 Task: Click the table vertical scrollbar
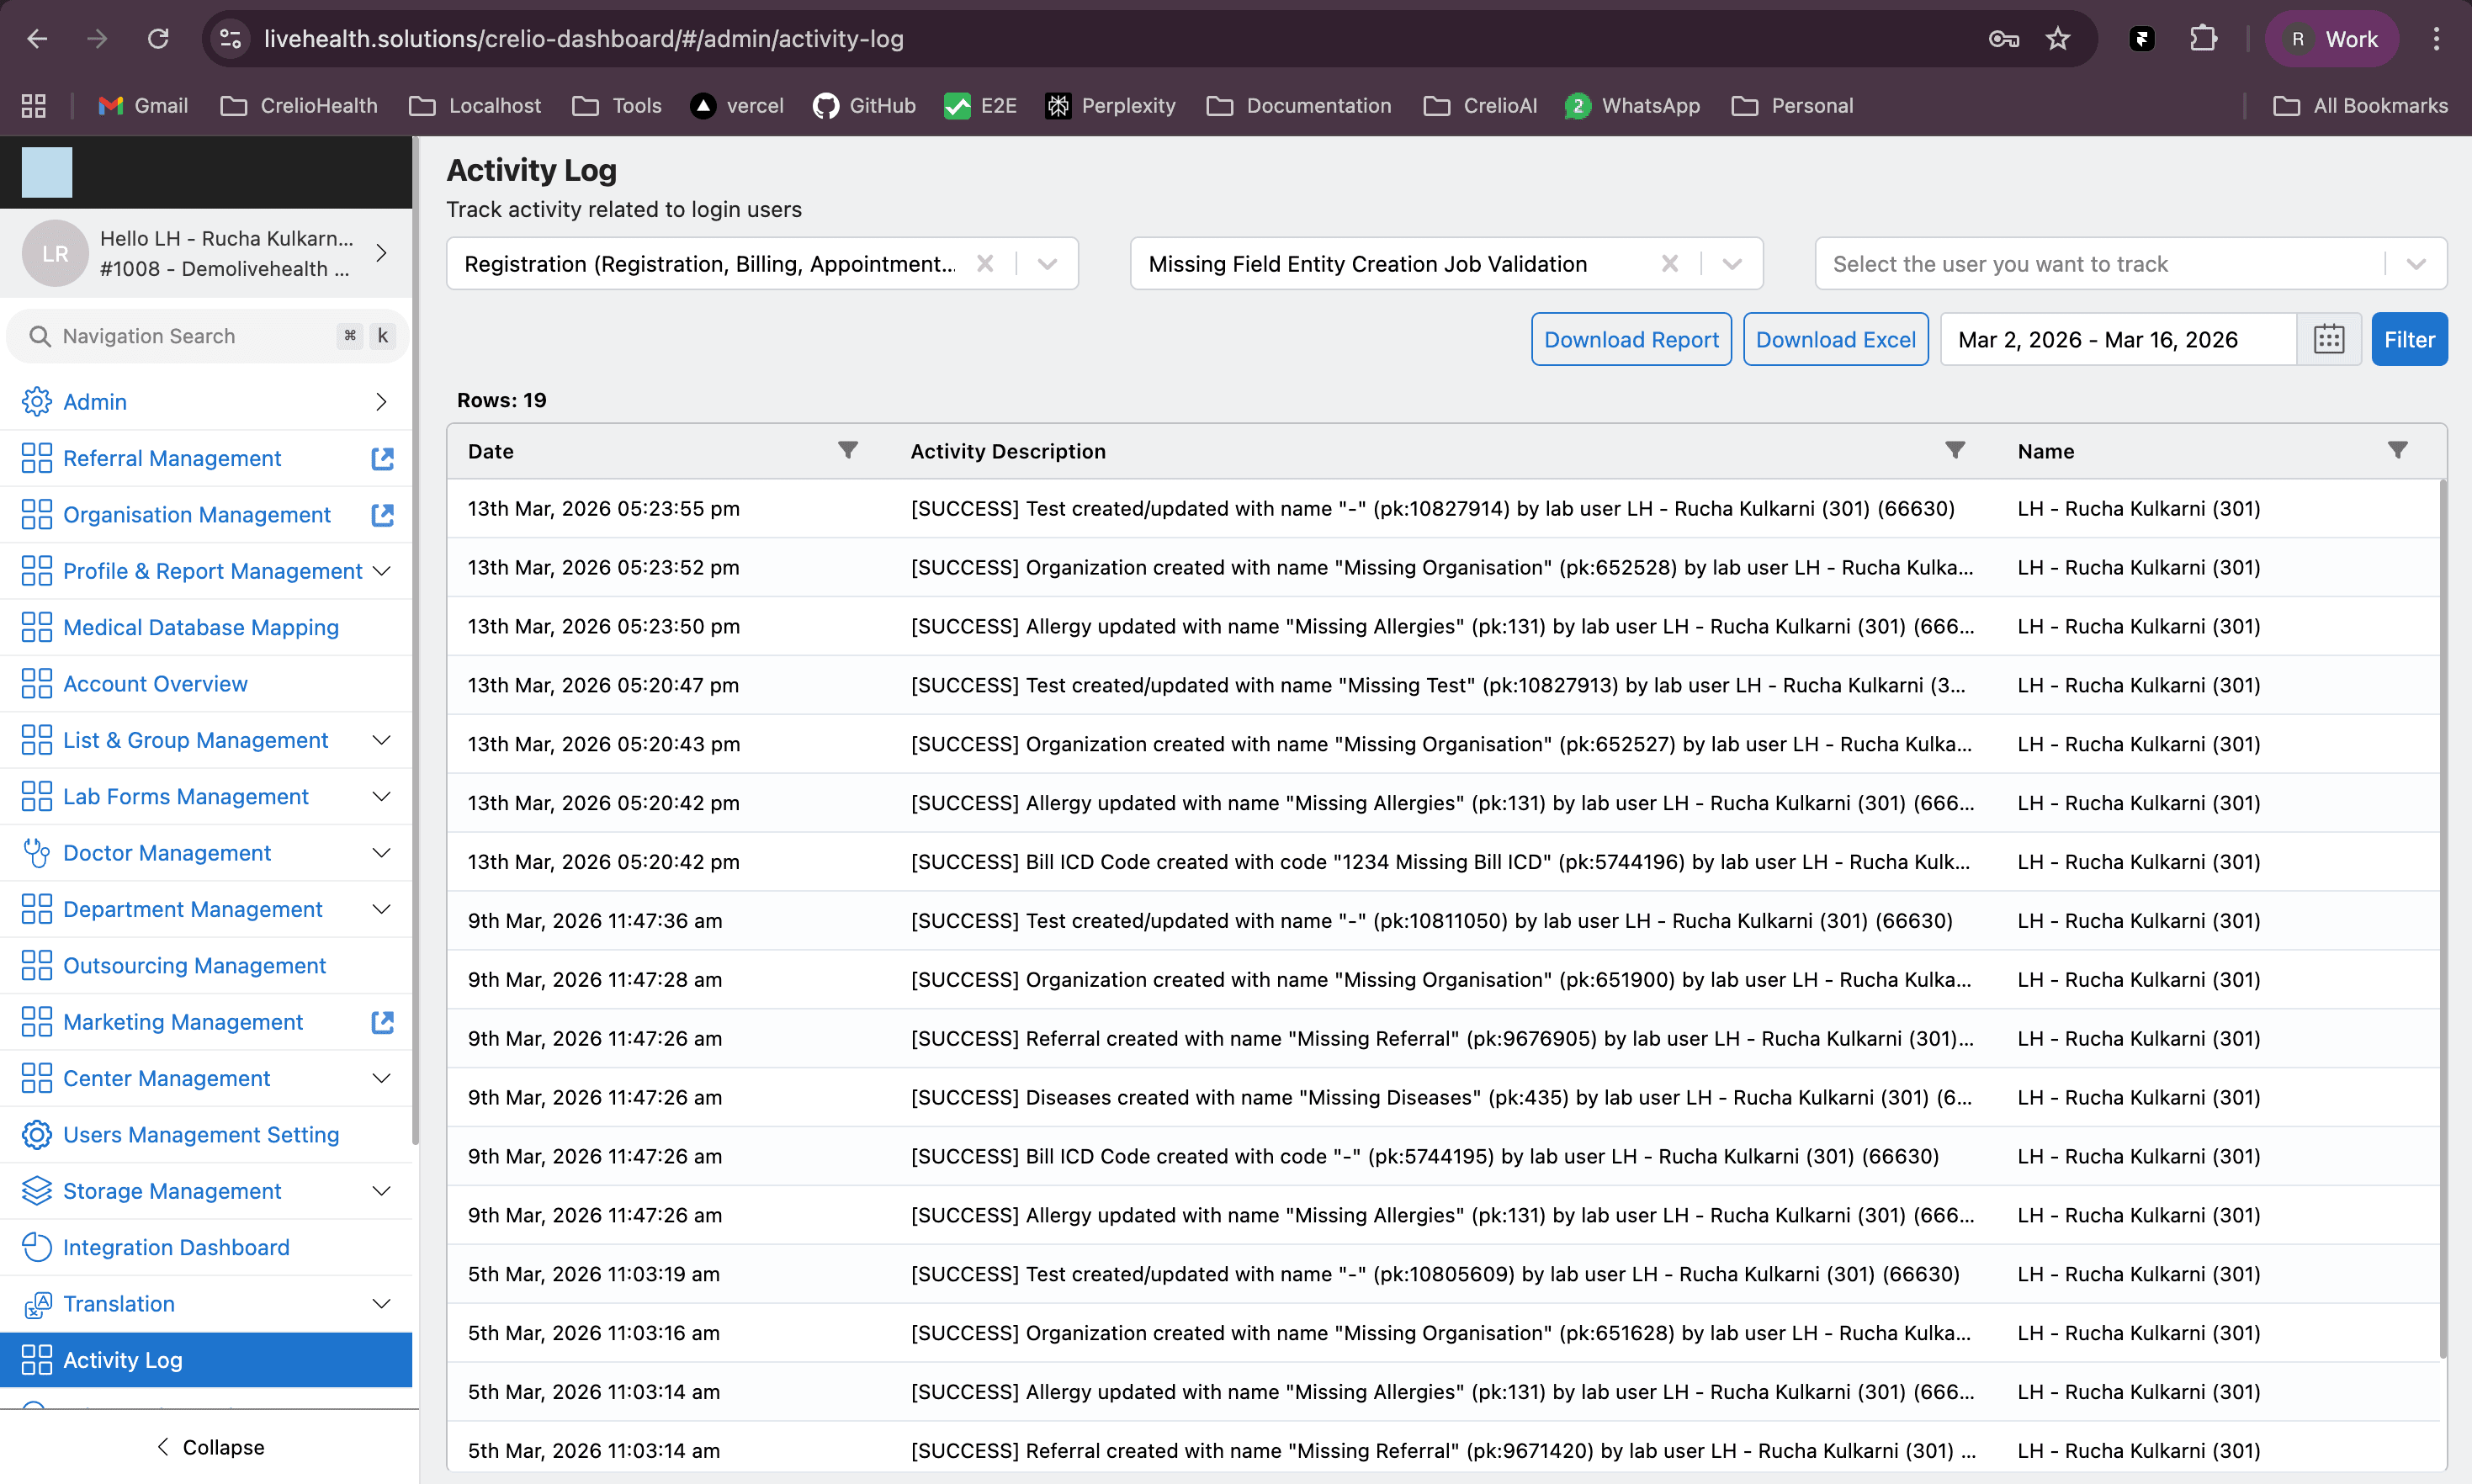(2442, 918)
